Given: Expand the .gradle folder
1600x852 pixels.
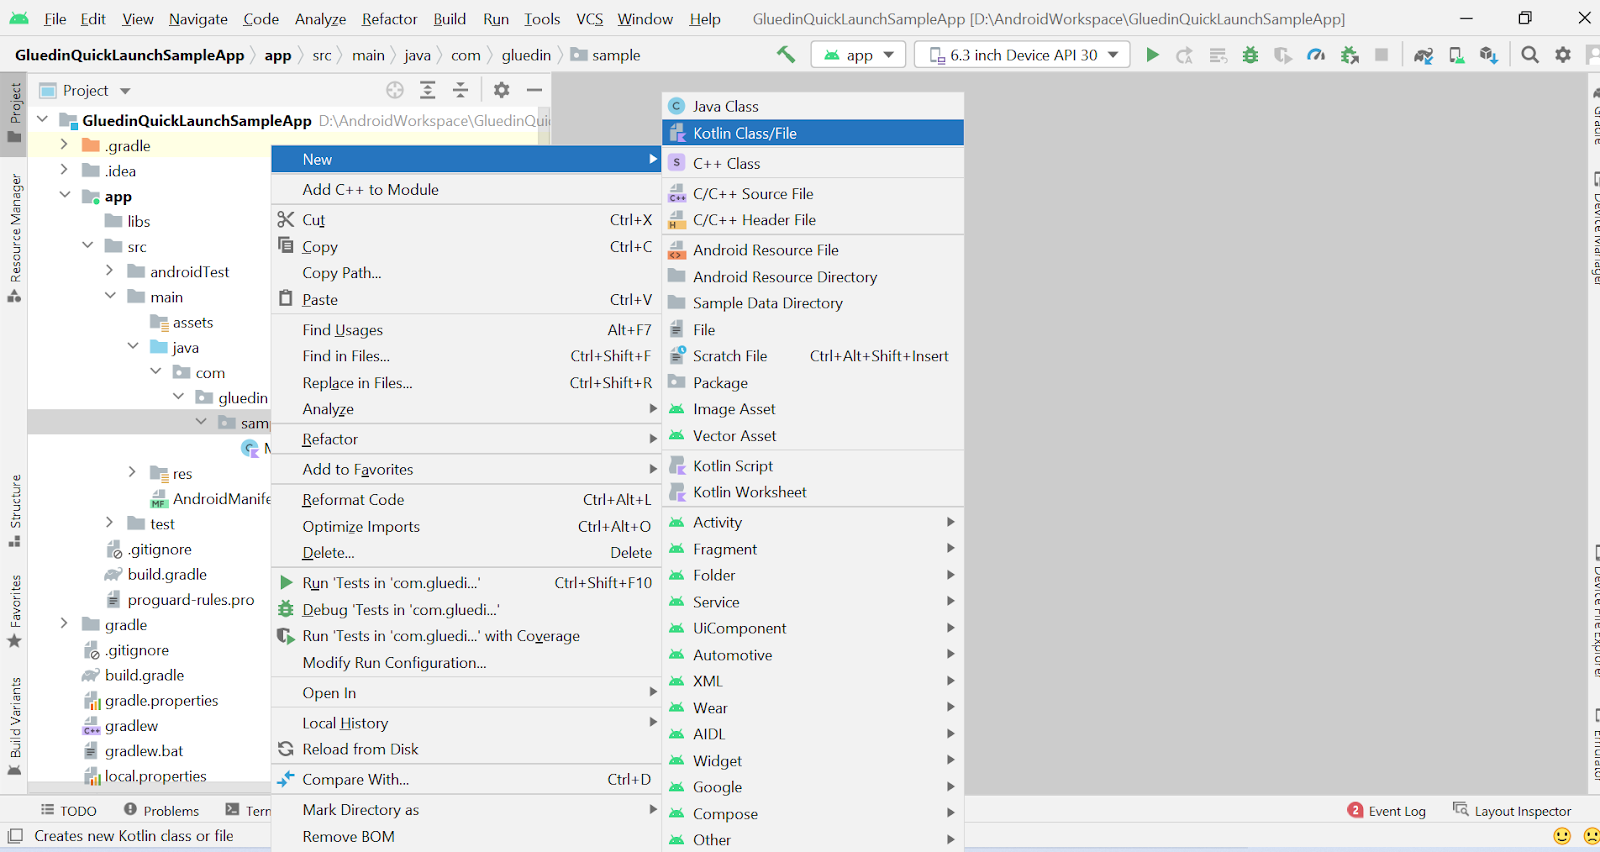Looking at the screenshot, I should point(64,145).
